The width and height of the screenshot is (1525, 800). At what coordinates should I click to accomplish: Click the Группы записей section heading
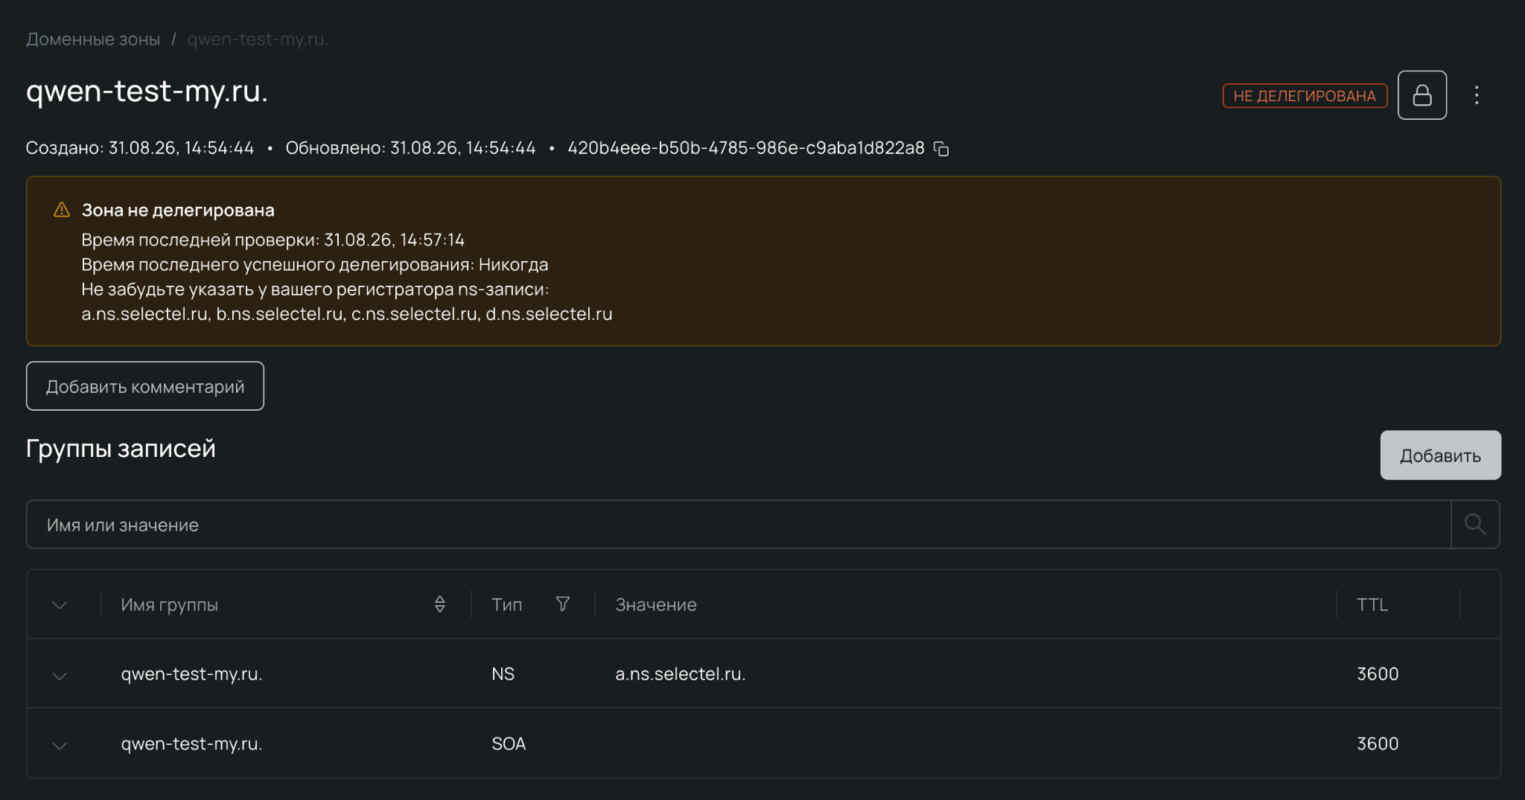point(121,448)
